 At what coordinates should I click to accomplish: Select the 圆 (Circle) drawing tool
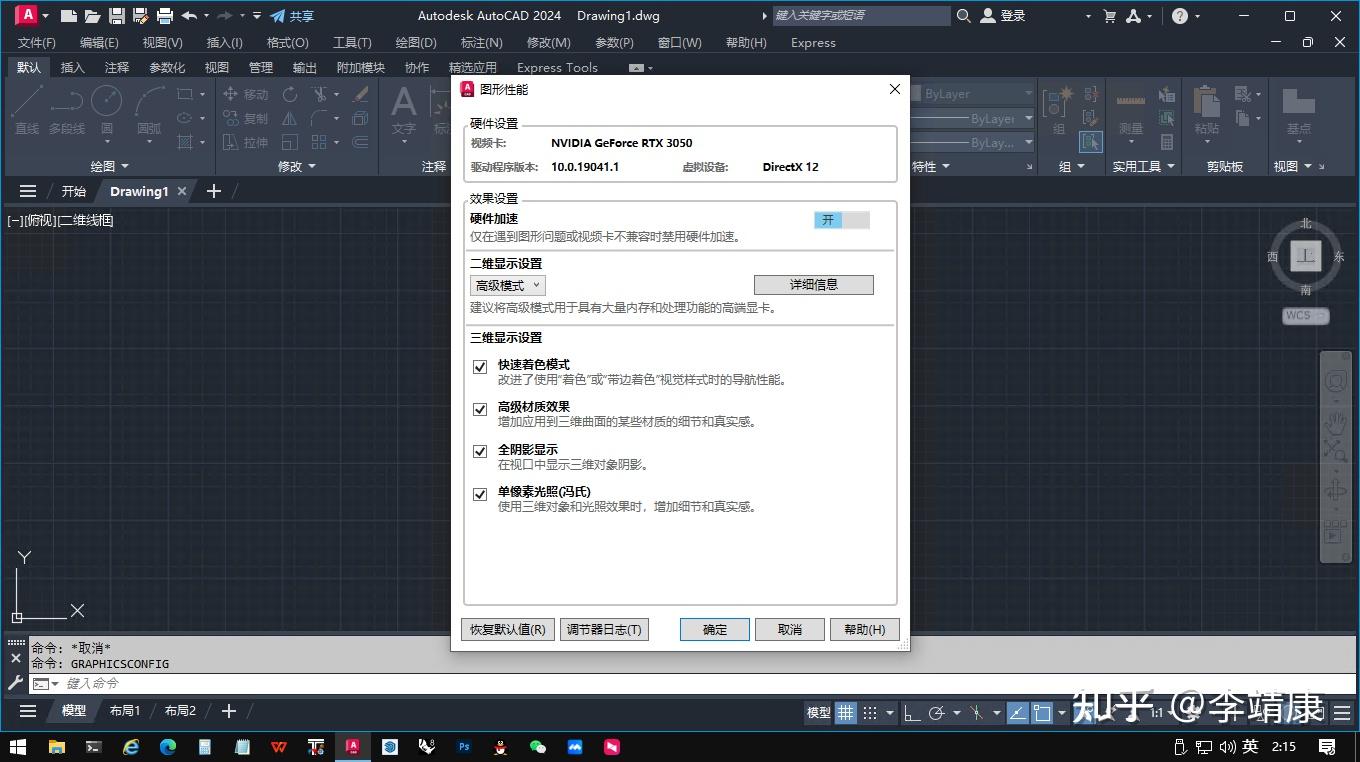click(106, 103)
